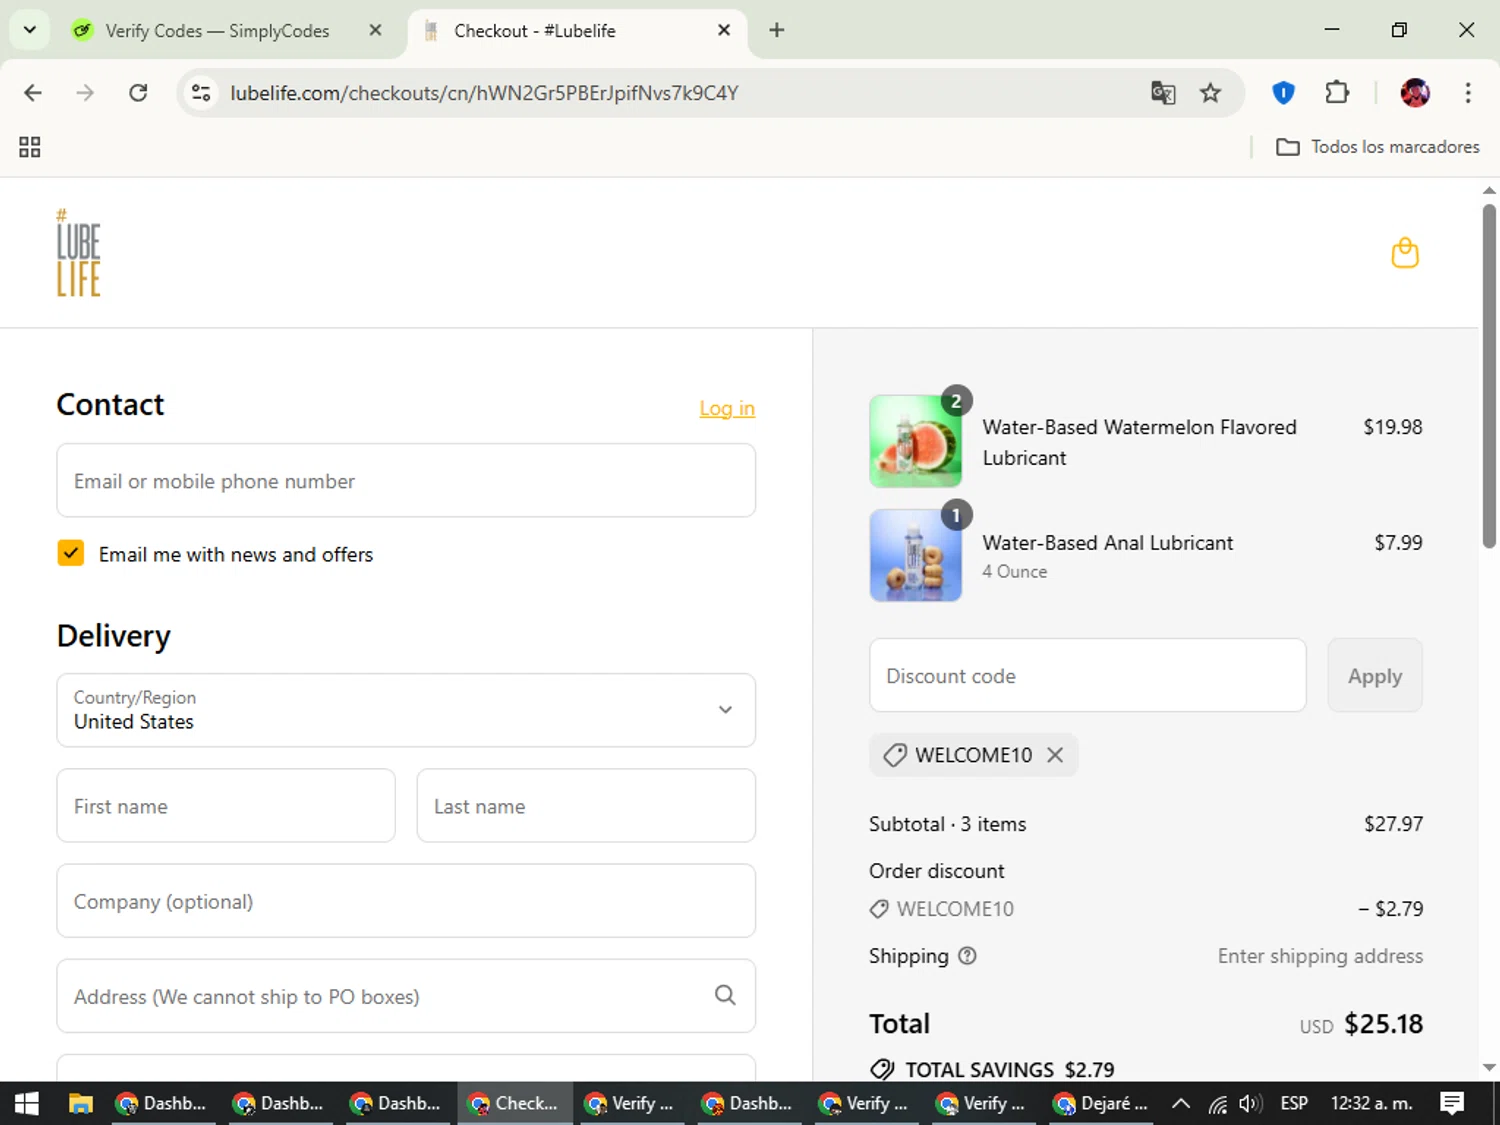
Task: Open the Google Translate icon in address bar
Action: click(x=1163, y=93)
